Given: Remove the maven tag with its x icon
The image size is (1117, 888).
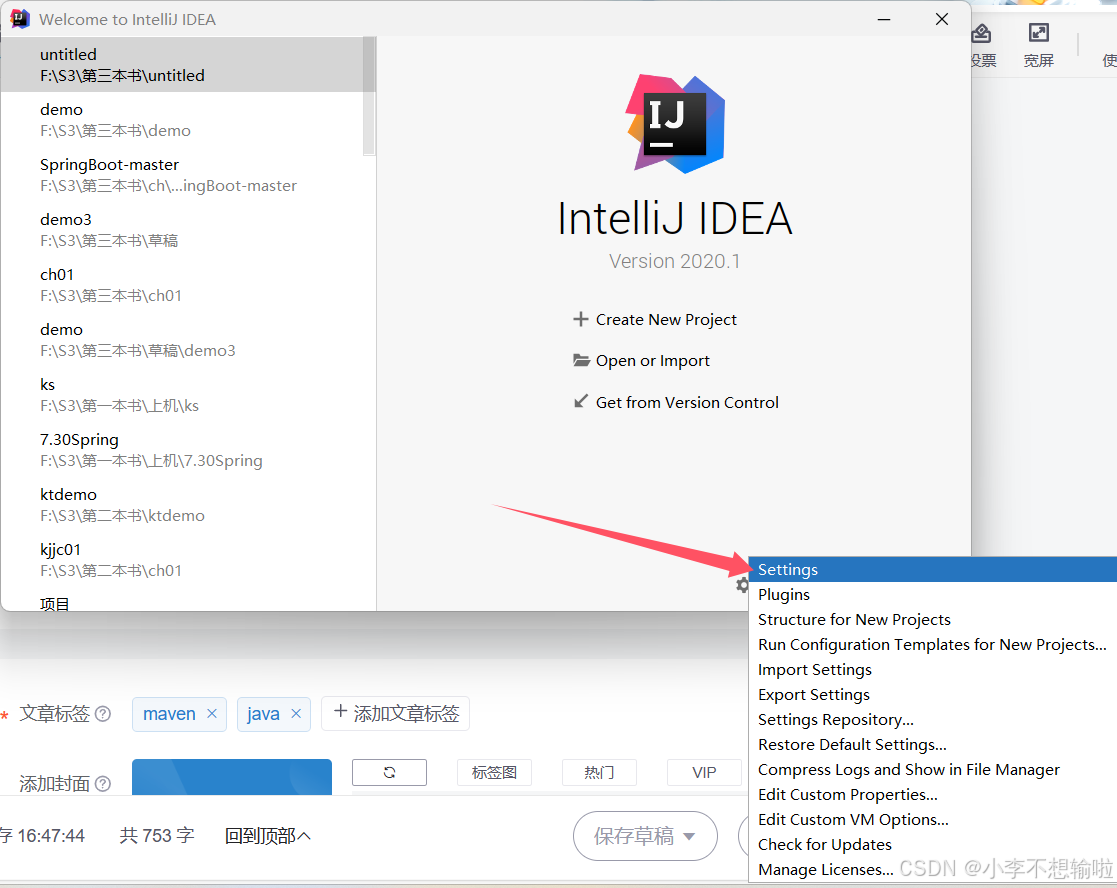Looking at the screenshot, I should click(x=212, y=714).
